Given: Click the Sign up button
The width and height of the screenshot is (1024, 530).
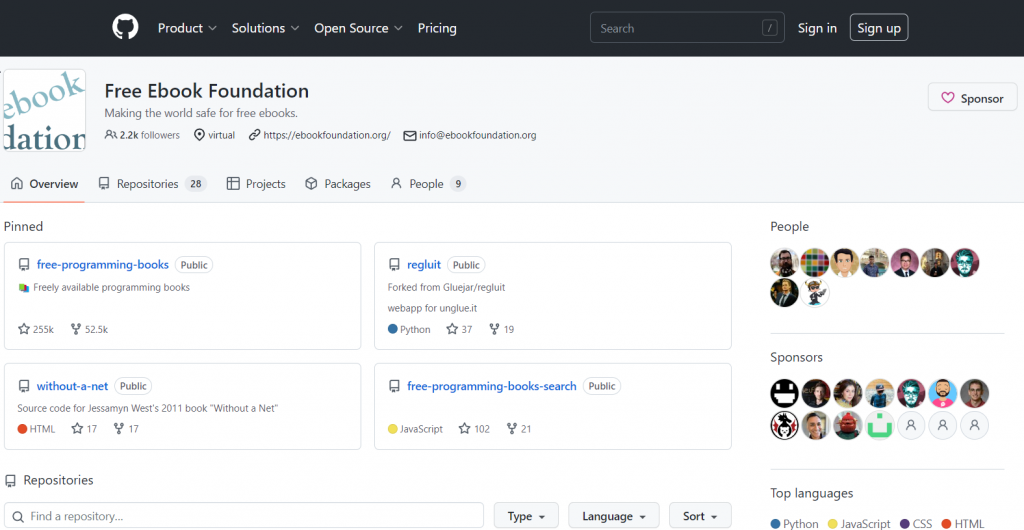Looking at the screenshot, I should (878, 28).
